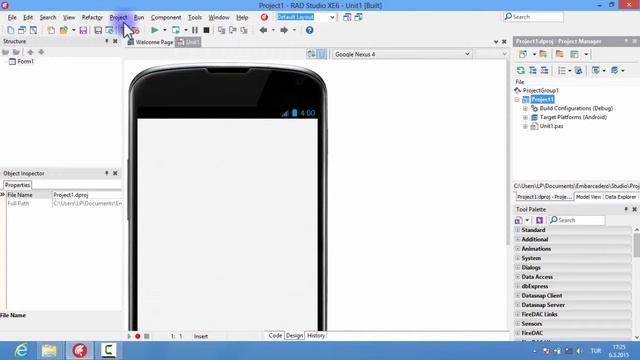Image resolution: width=640 pixels, height=360 pixels.
Task: Select the Properties tab in Object Inspector
Action: click(x=17, y=185)
